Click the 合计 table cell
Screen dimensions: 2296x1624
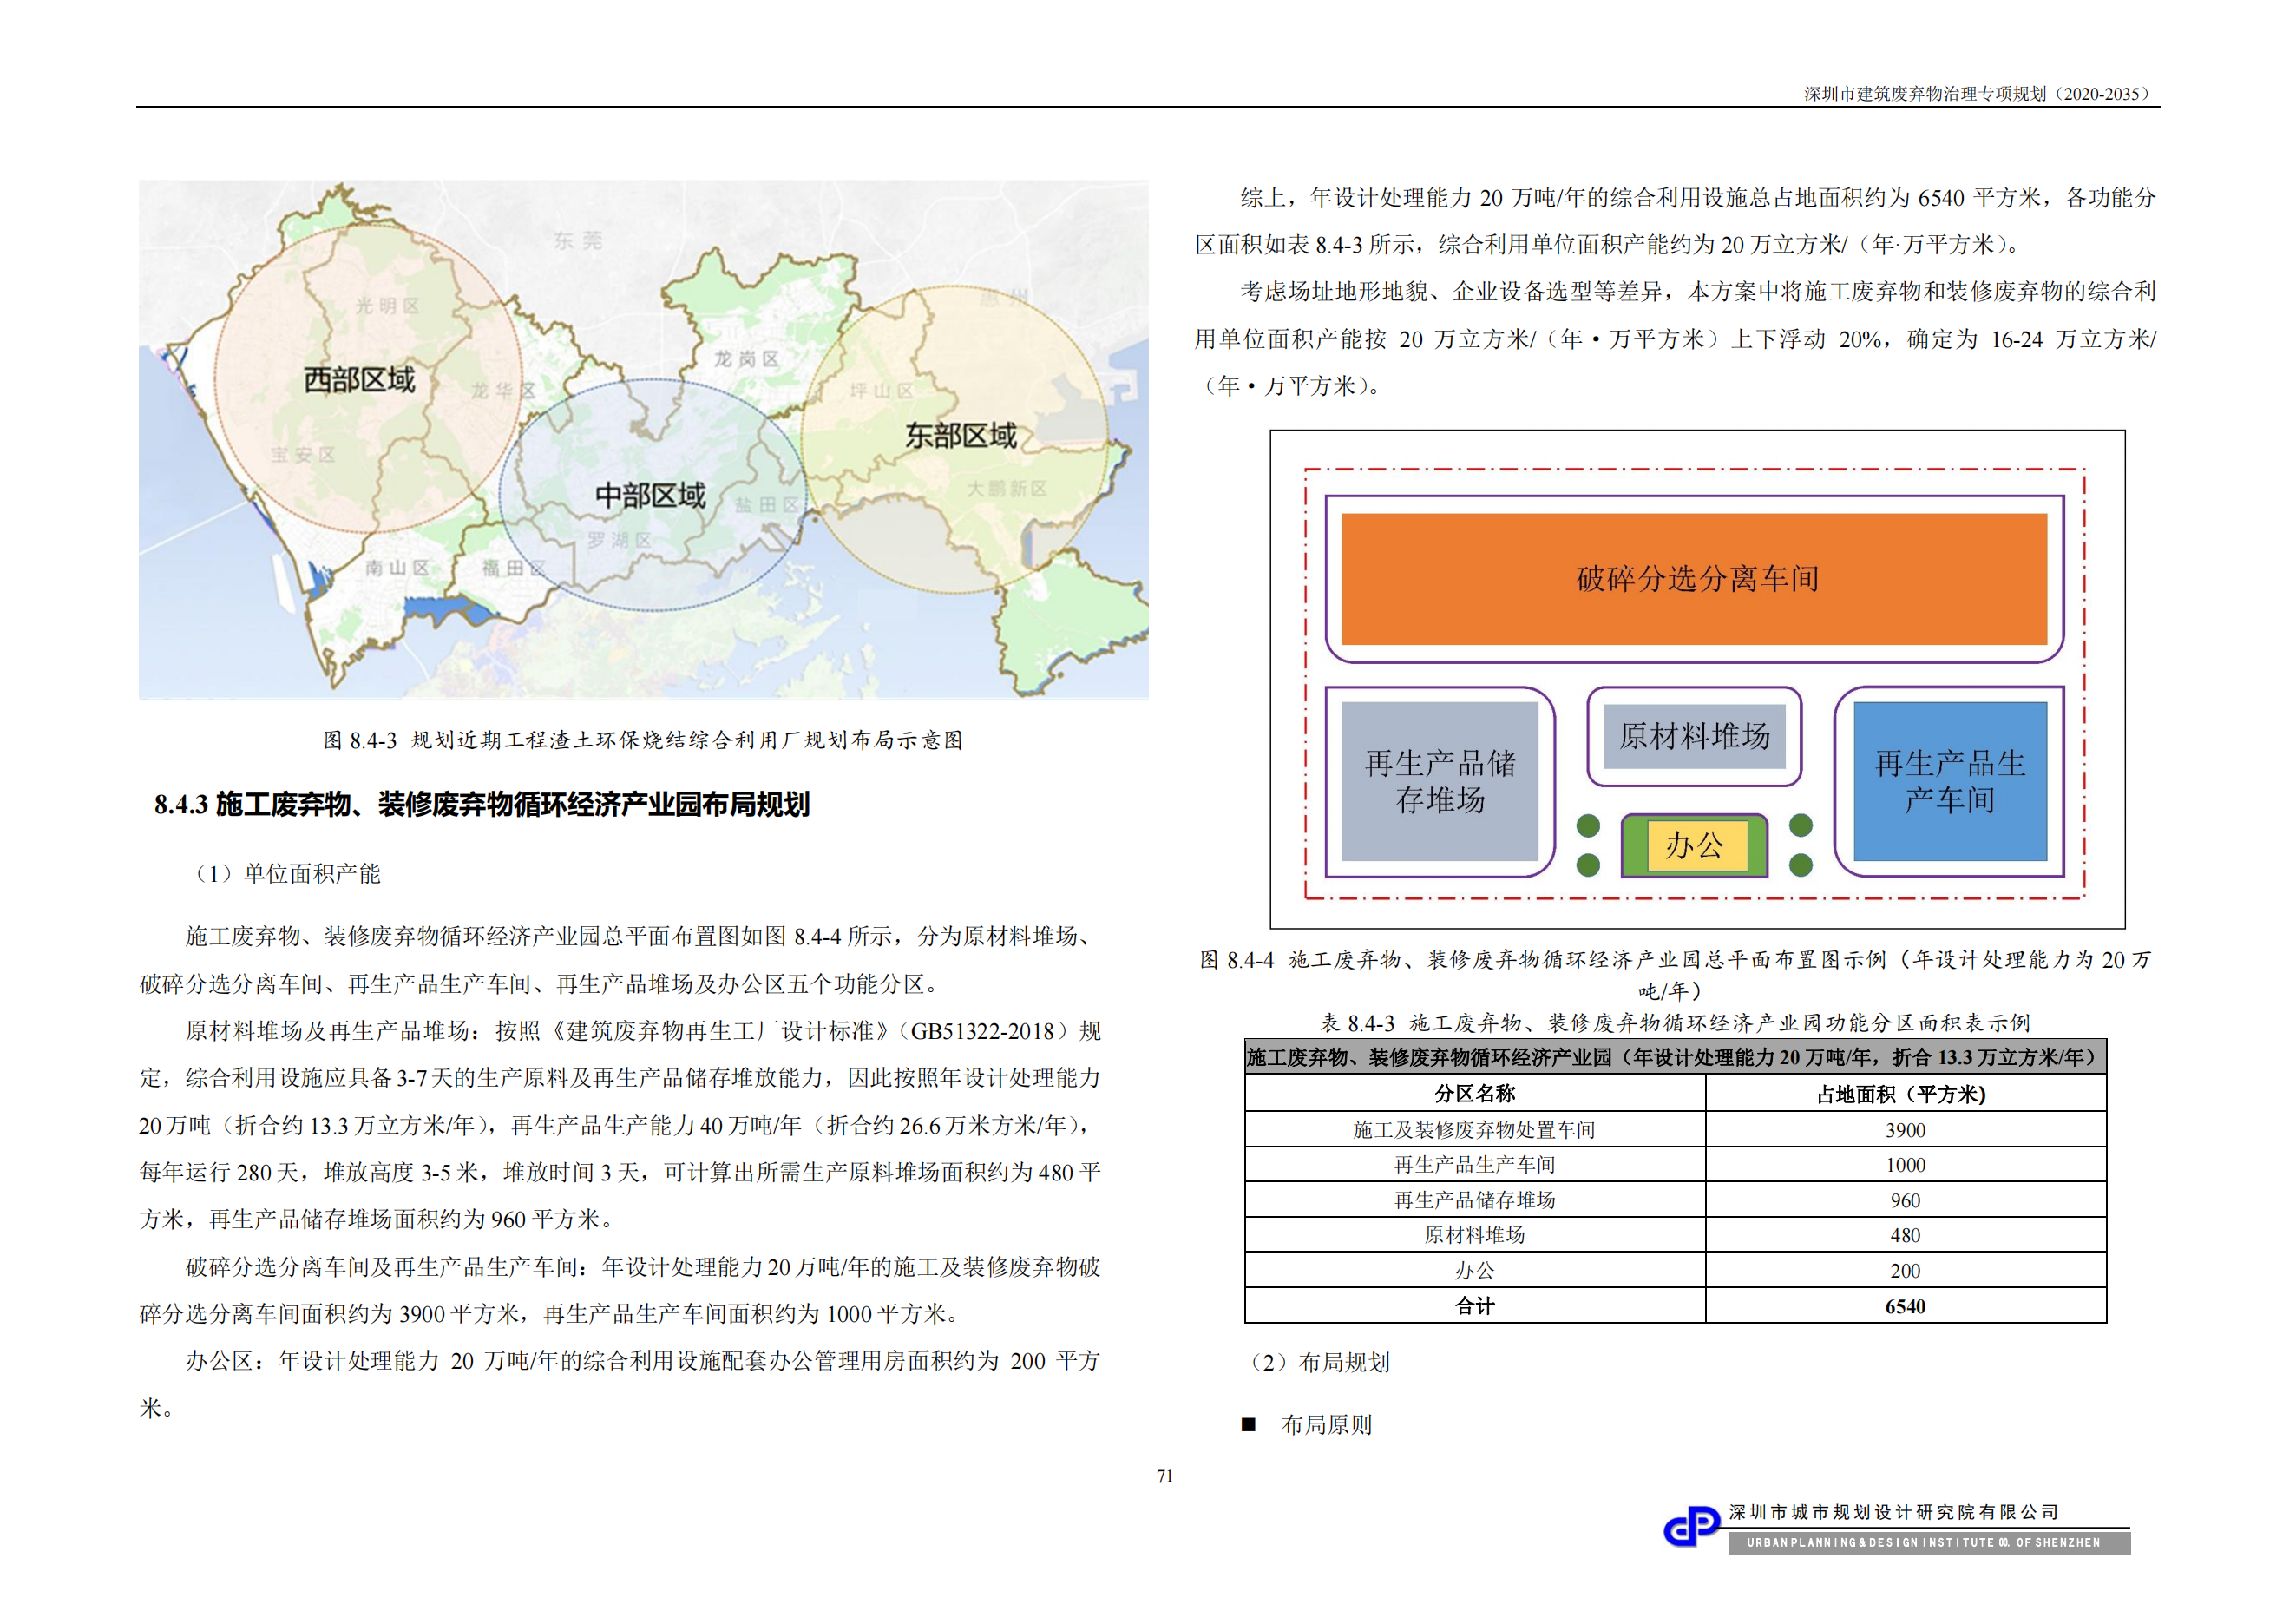(x=1475, y=1306)
